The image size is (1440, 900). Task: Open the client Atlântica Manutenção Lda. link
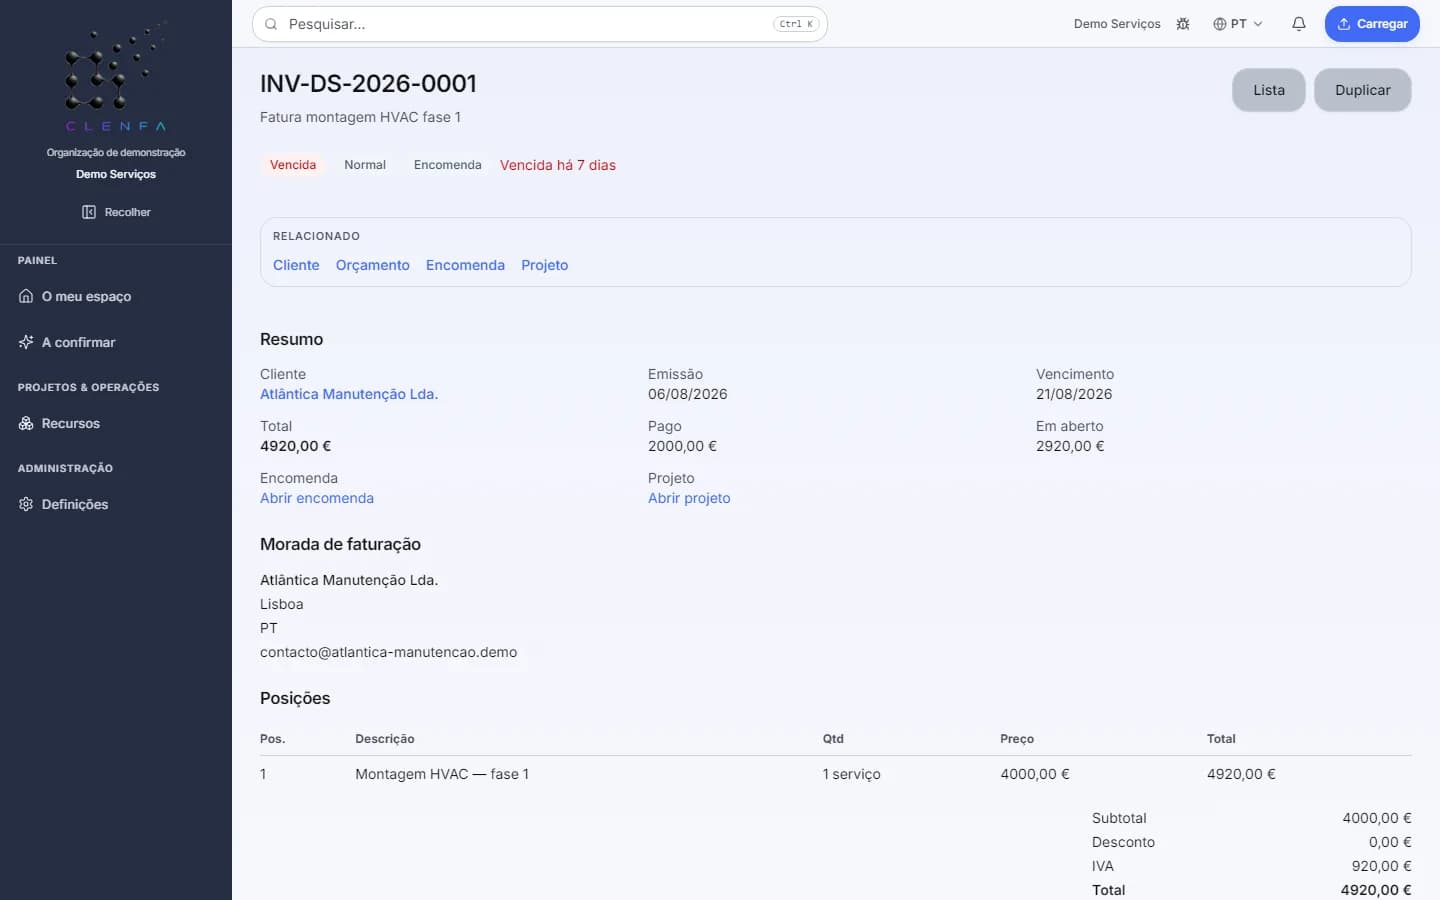point(349,394)
